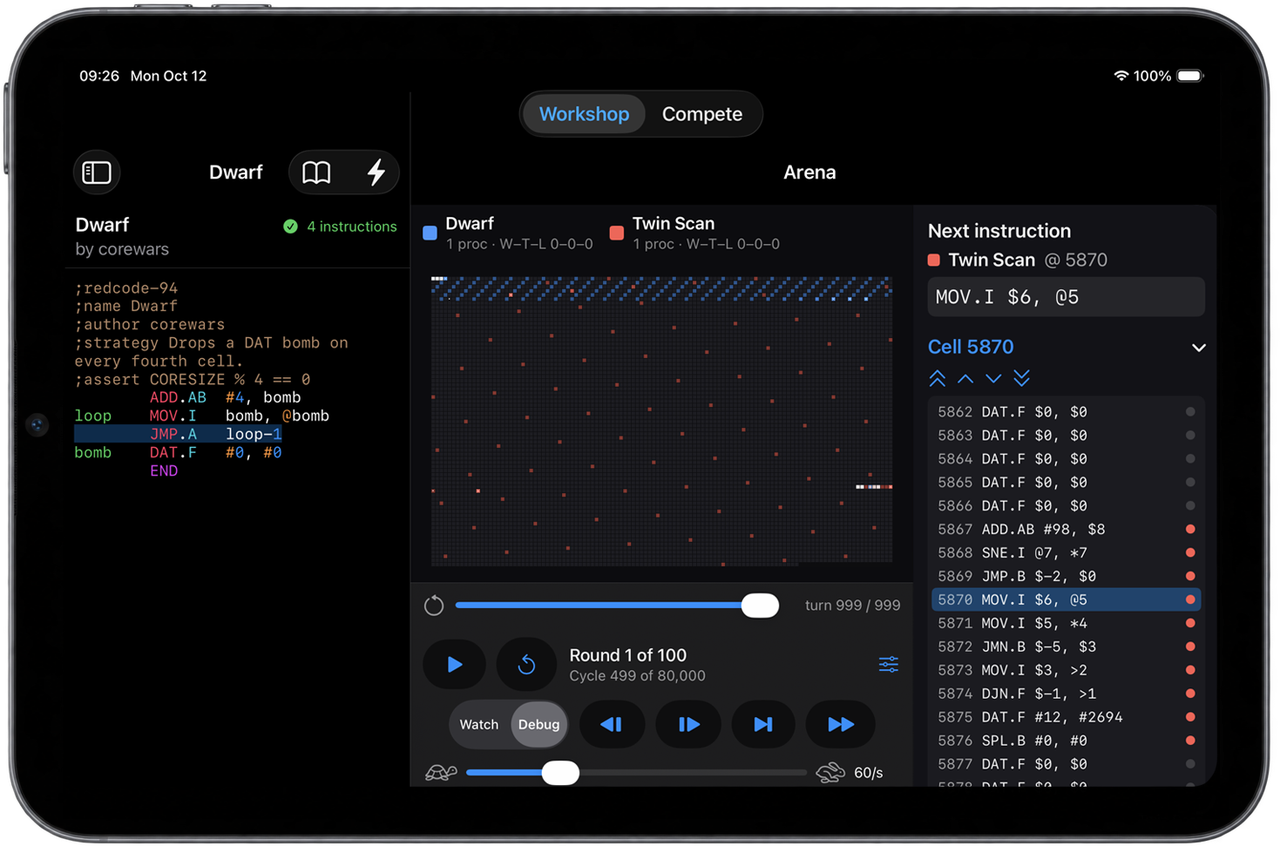Jump down a page with double chevron
Viewport: 1280px width, 846px height.
tap(1021, 378)
